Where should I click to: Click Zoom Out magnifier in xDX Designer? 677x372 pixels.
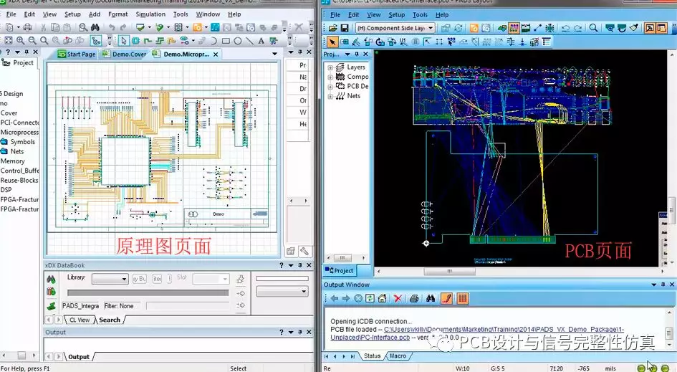[x=32, y=41]
